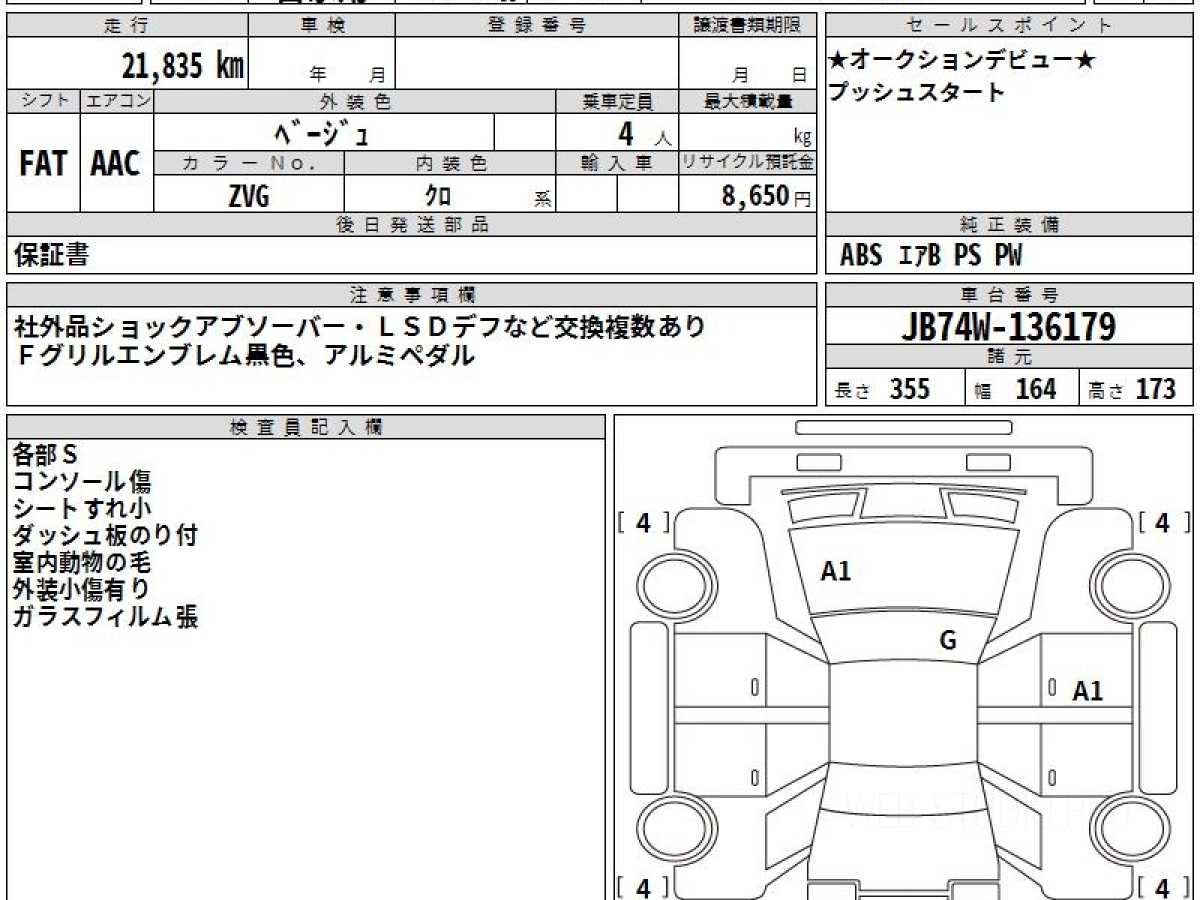
Task: Click the 後日発送部品 header
Action: pyautogui.click(x=411, y=225)
